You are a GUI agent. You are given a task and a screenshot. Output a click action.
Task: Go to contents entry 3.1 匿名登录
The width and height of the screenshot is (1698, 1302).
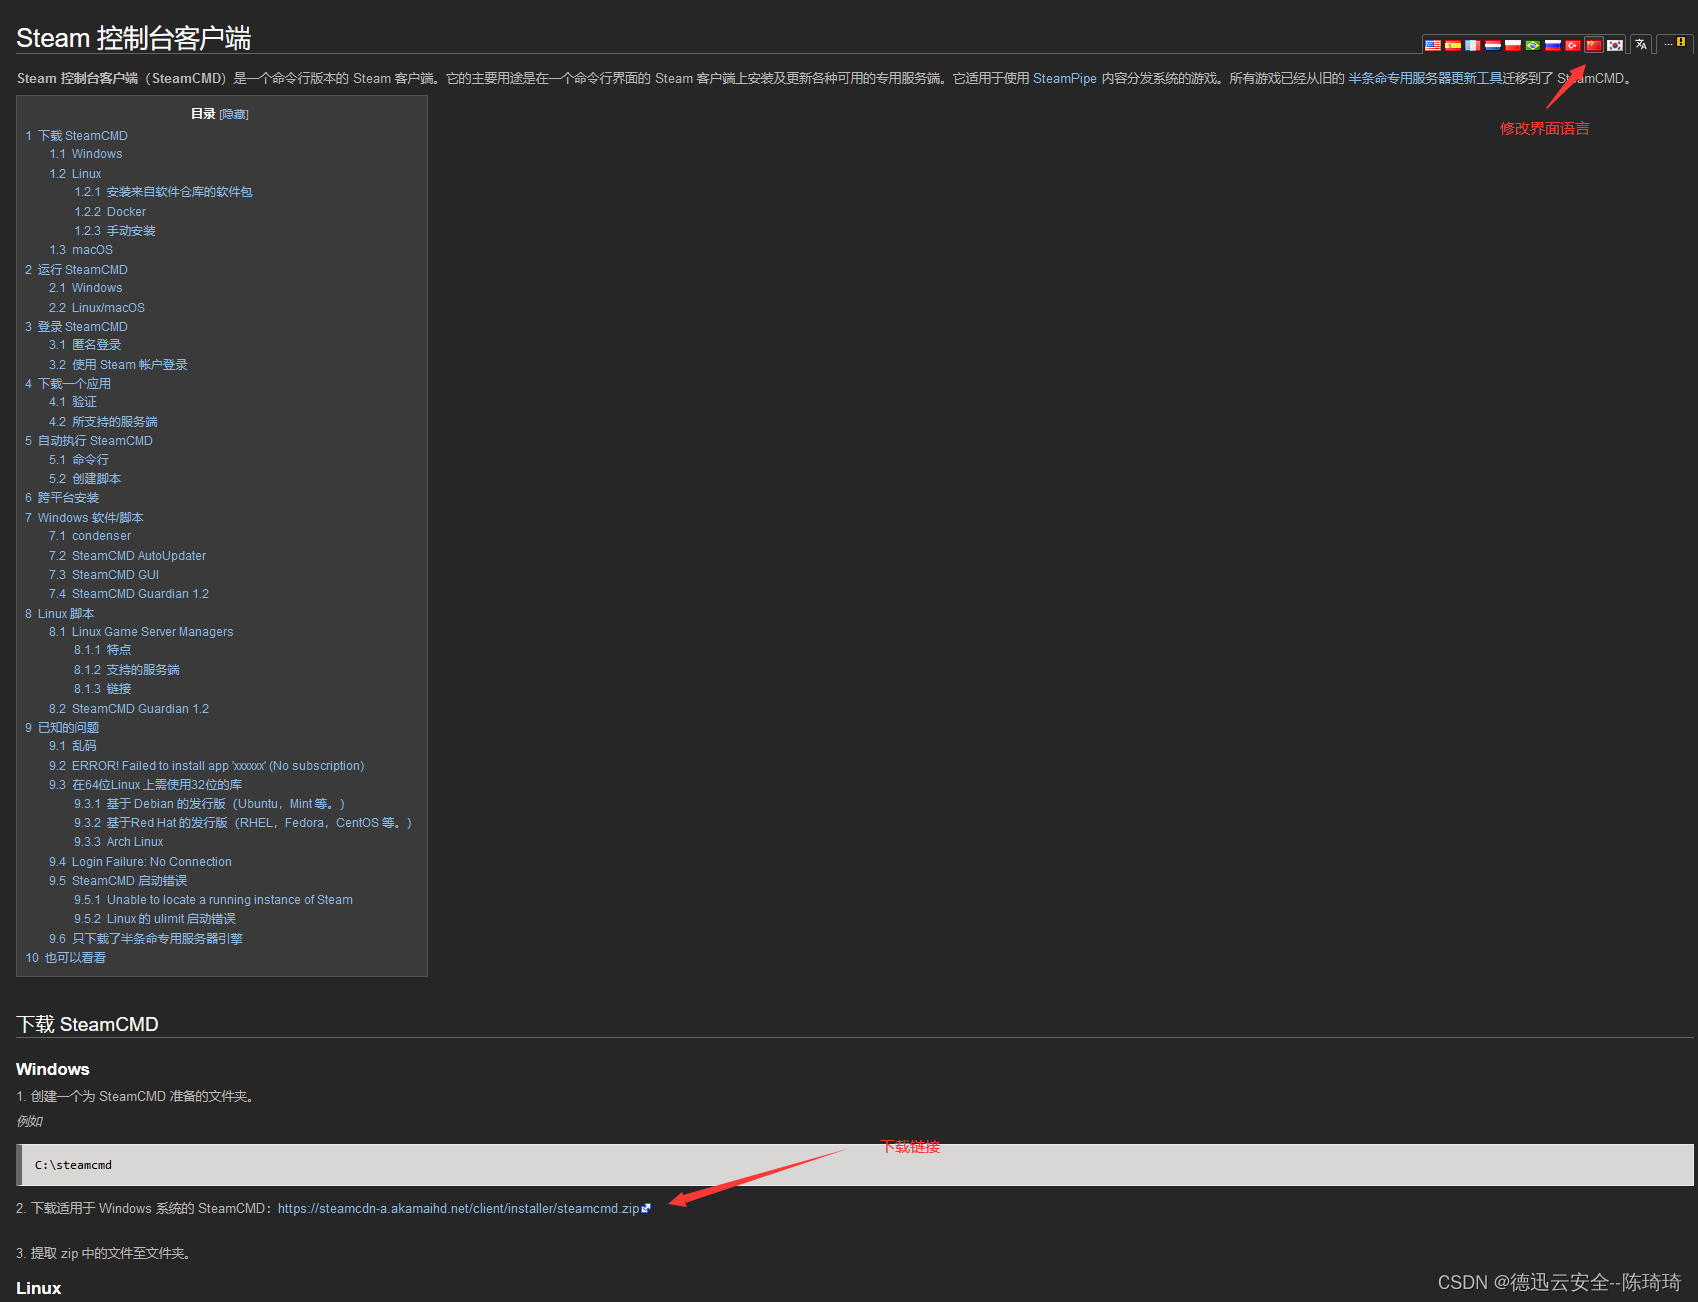pos(85,345)
